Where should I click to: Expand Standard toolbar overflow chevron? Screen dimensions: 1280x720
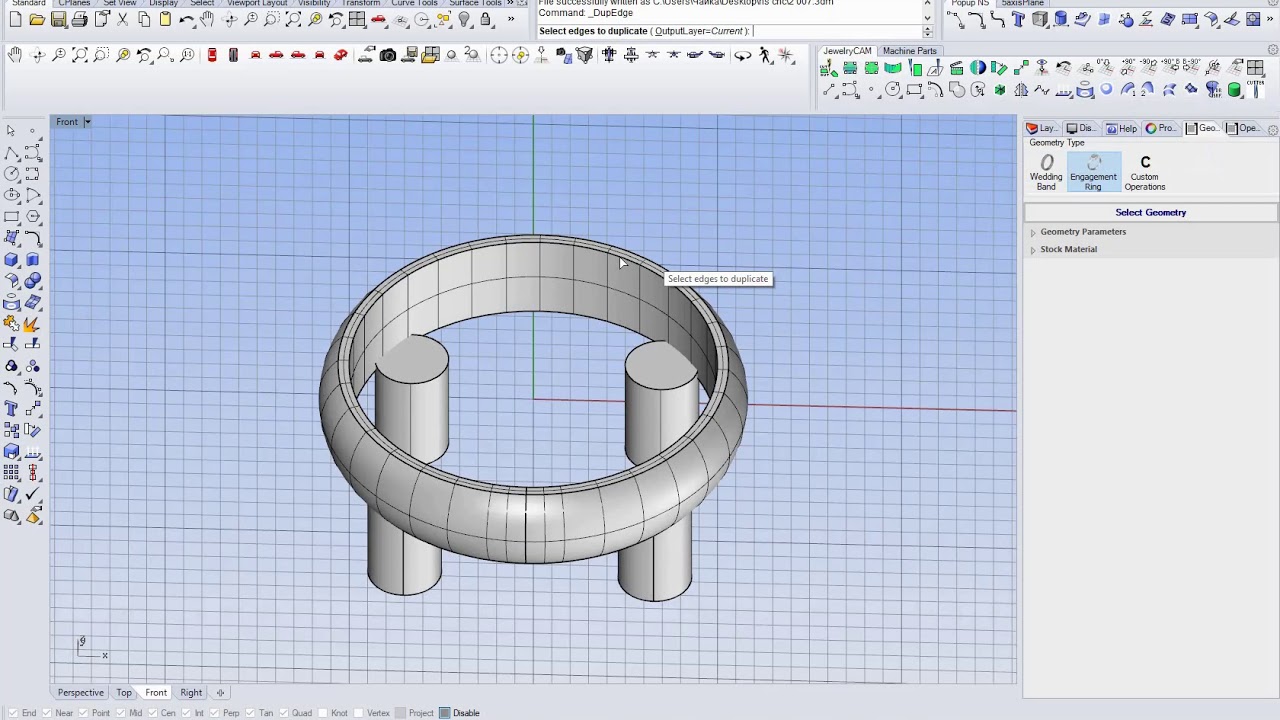pos(511,20)
